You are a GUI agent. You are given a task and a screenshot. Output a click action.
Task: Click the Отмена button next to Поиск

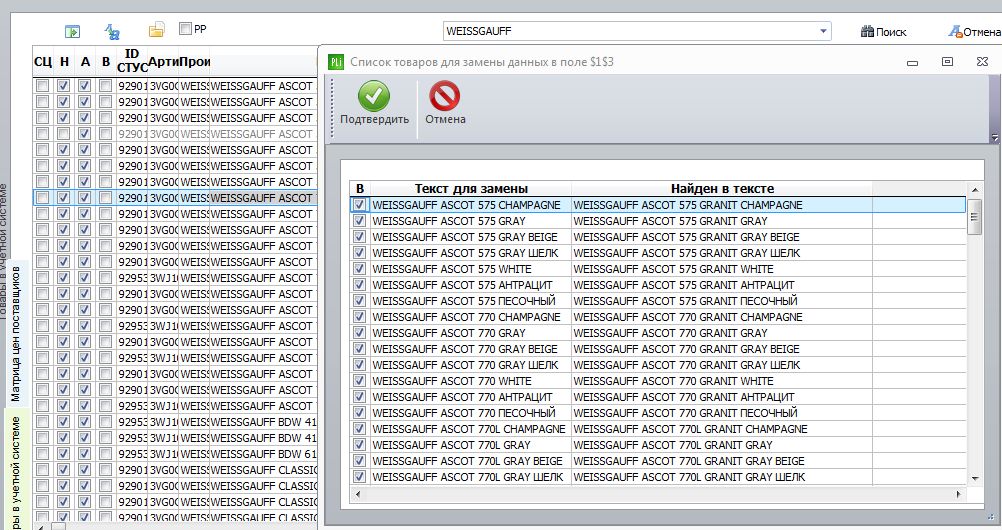pyautogui.click(x=974, y=31)
